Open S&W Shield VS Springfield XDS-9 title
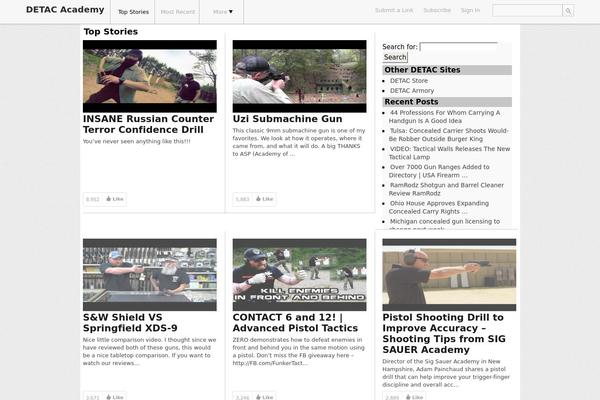This screenshot has height=400, width=600. tap(130, 323)
